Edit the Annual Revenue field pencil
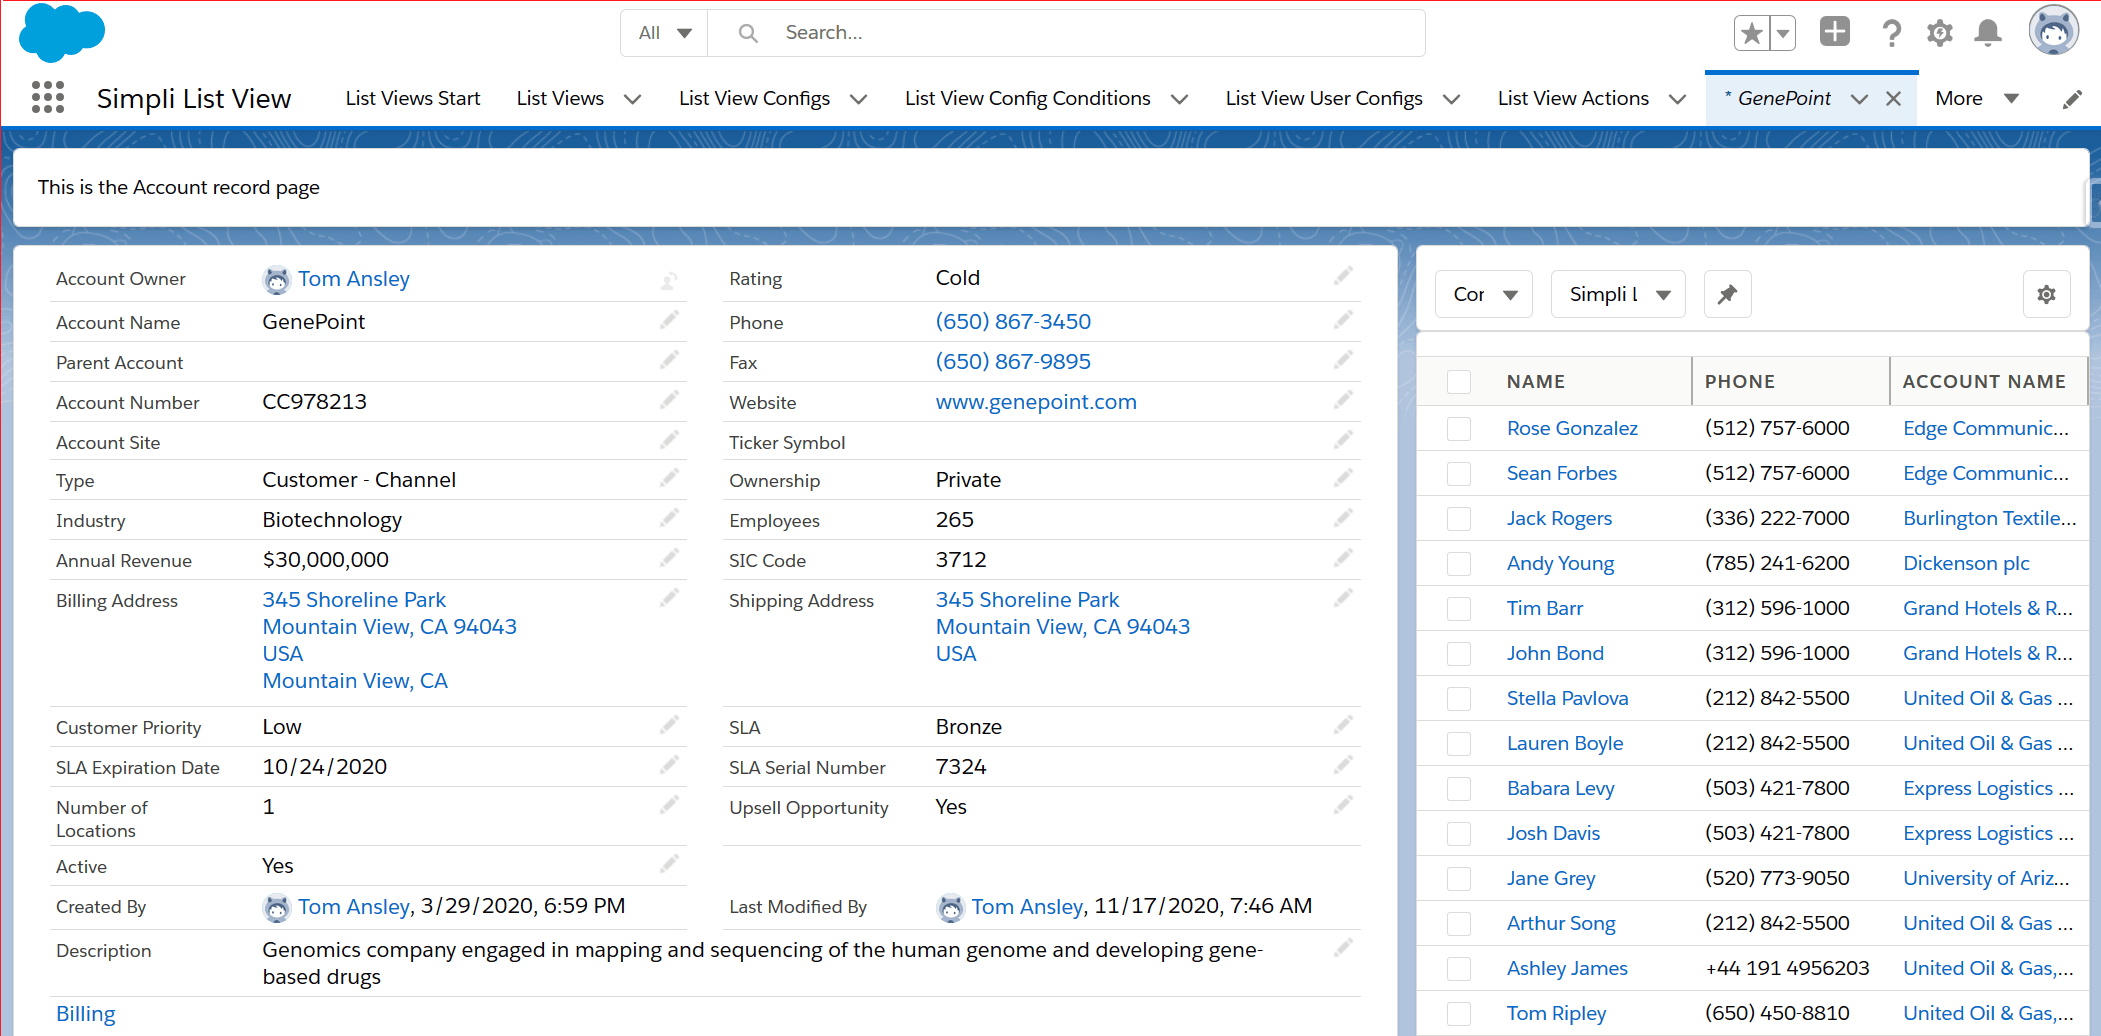The height and width of the screenshot is (1036, 2101). [x=669, y=558]
